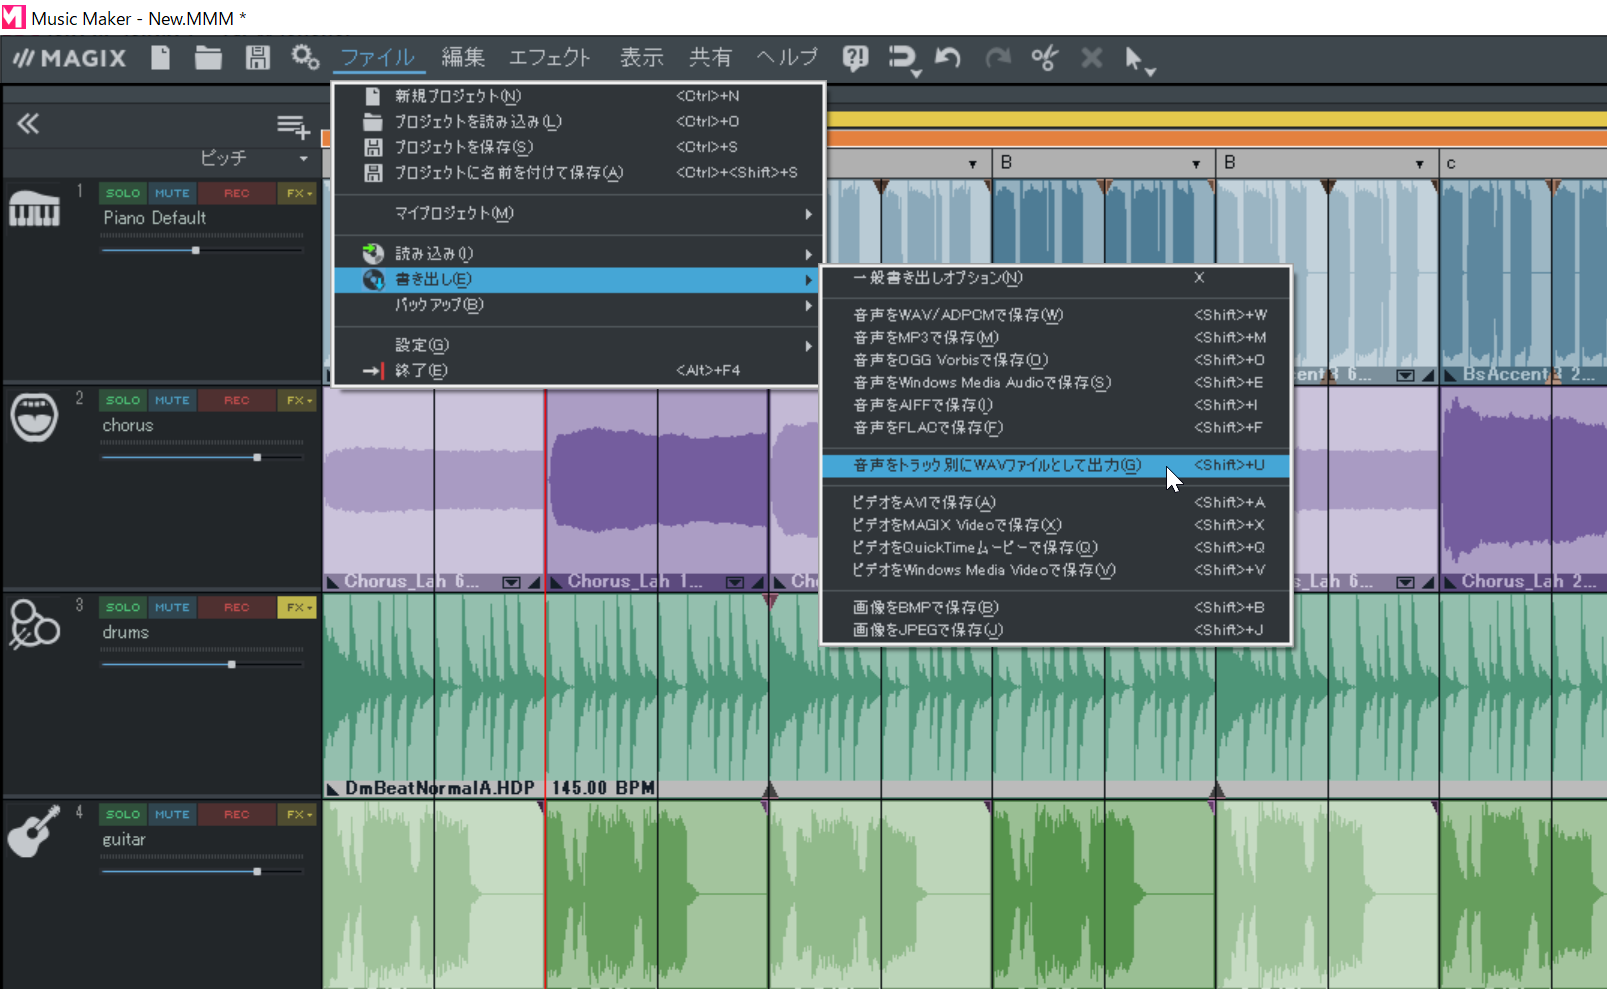
Task: Open the 編集 menu
Action: click(463, 58)
